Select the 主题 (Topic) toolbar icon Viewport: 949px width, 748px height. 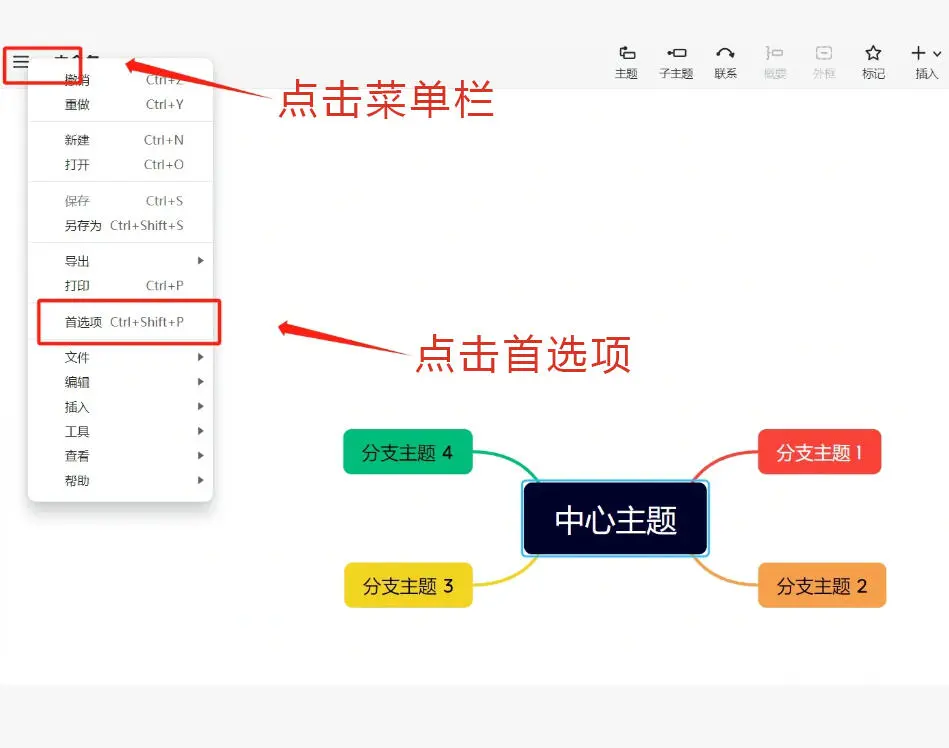[x=626, y=58]
